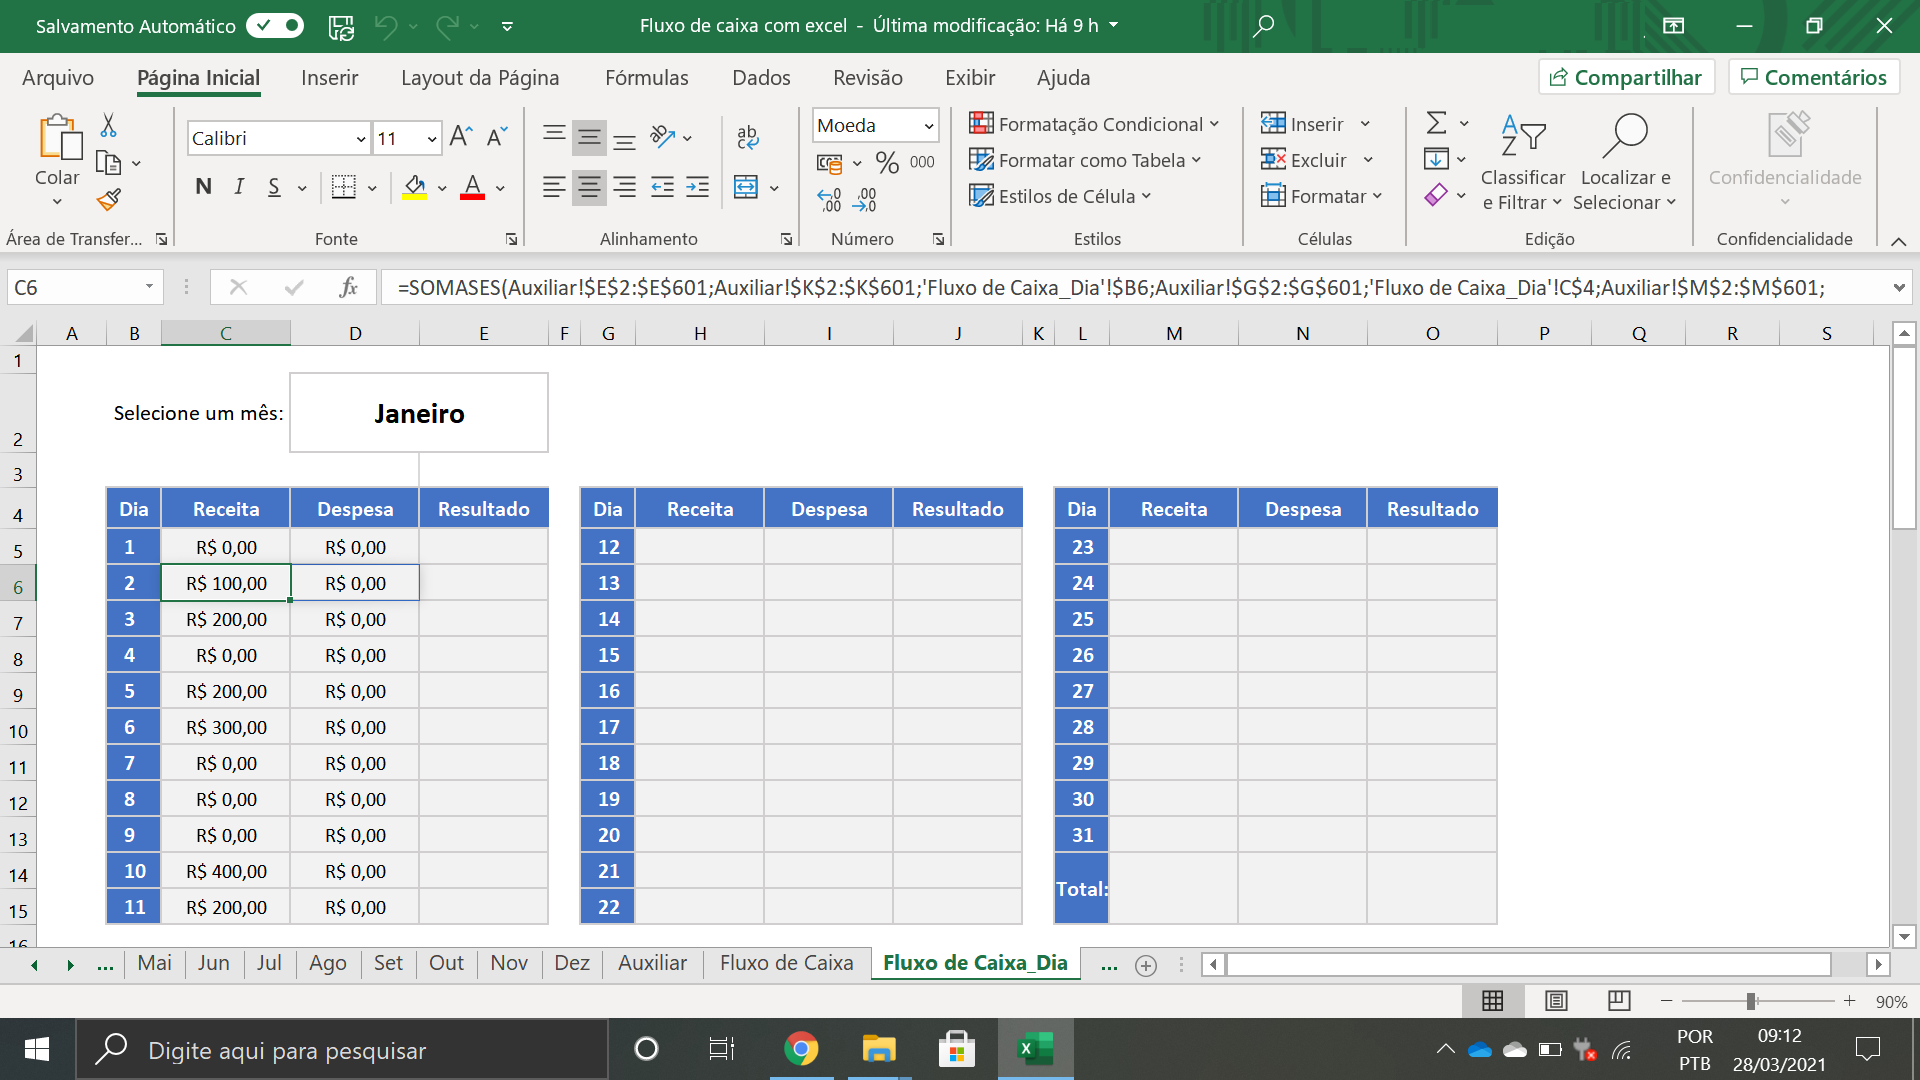Expand the formula bar chevron
This screenshot has height=1080, width=1920.
point(1898,288)
